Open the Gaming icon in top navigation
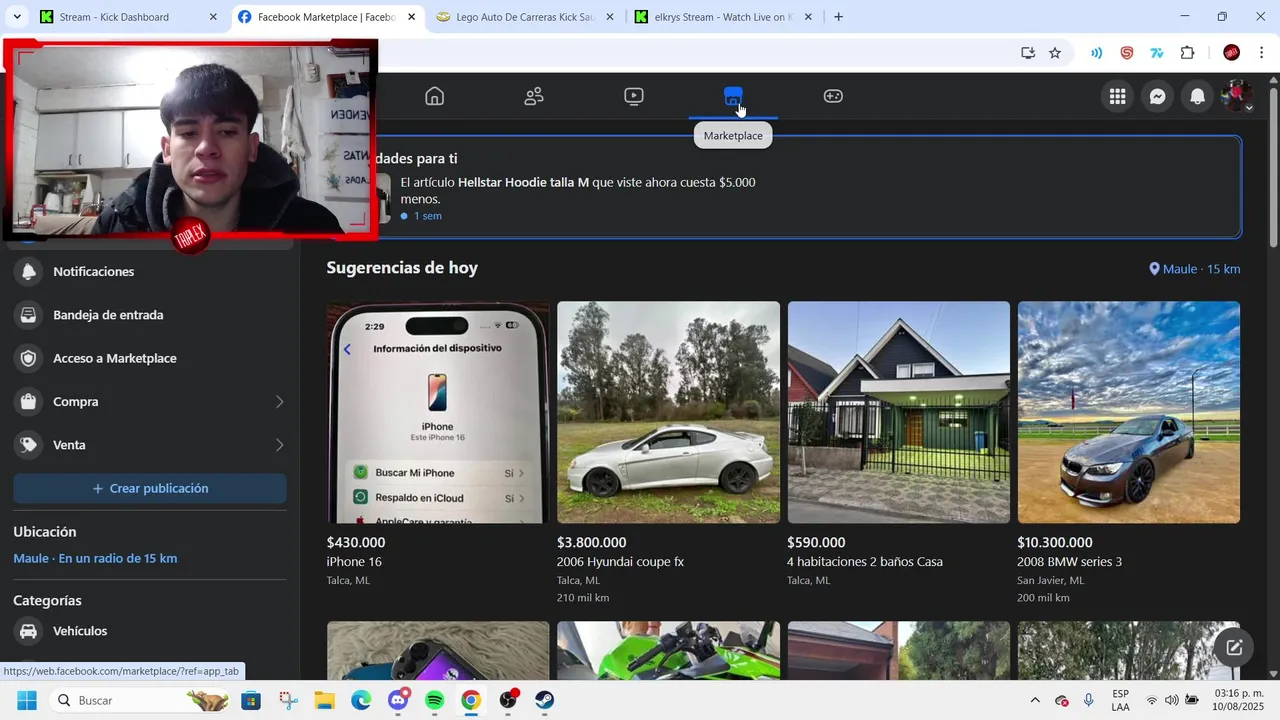1280x720 pixels. [x=833, y=96]
